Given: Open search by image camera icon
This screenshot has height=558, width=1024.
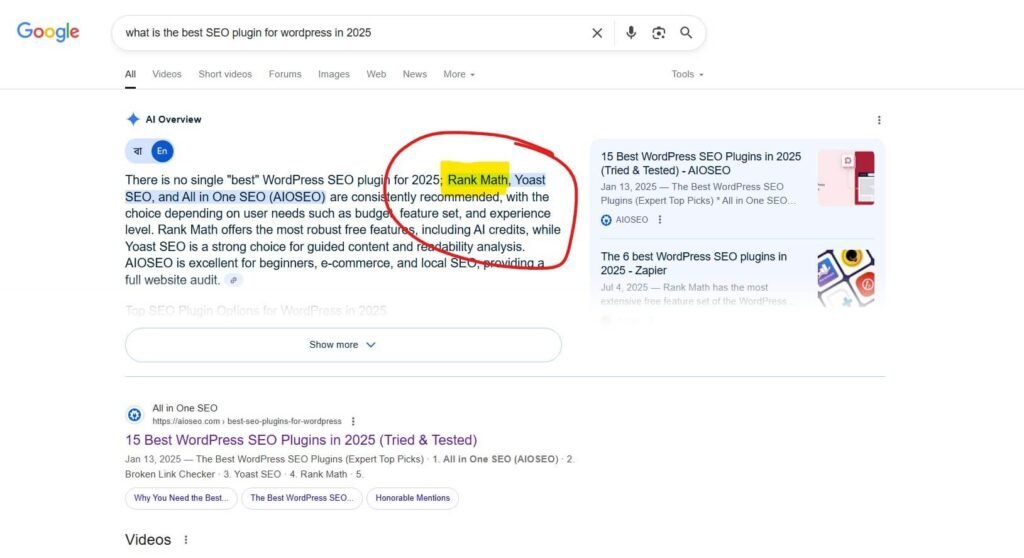Looking at the screenshot, I should point(658,33).
